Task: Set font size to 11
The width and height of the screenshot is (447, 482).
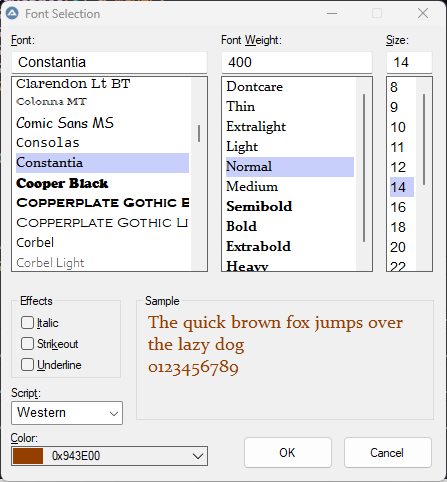Action: [402, 147]
